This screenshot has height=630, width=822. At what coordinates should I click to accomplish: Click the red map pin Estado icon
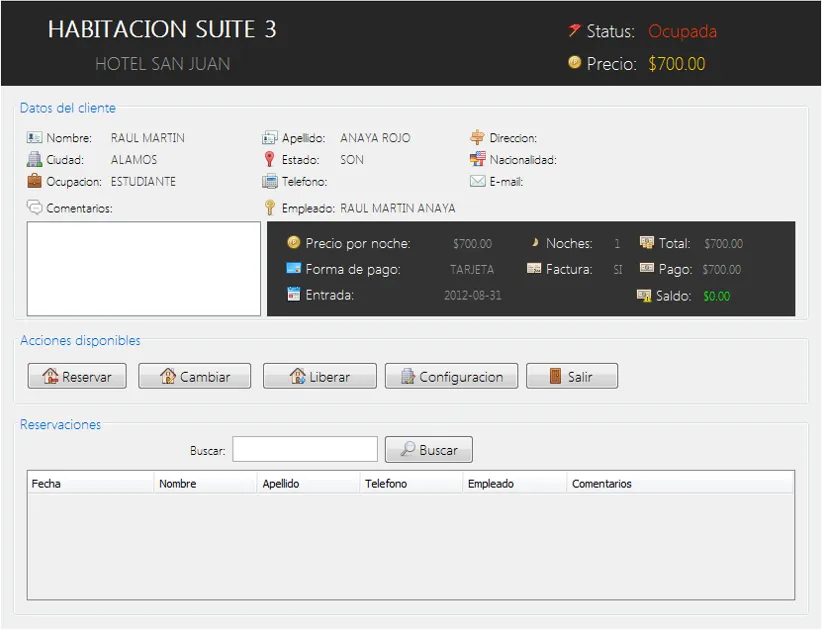(x=269, y=159)
